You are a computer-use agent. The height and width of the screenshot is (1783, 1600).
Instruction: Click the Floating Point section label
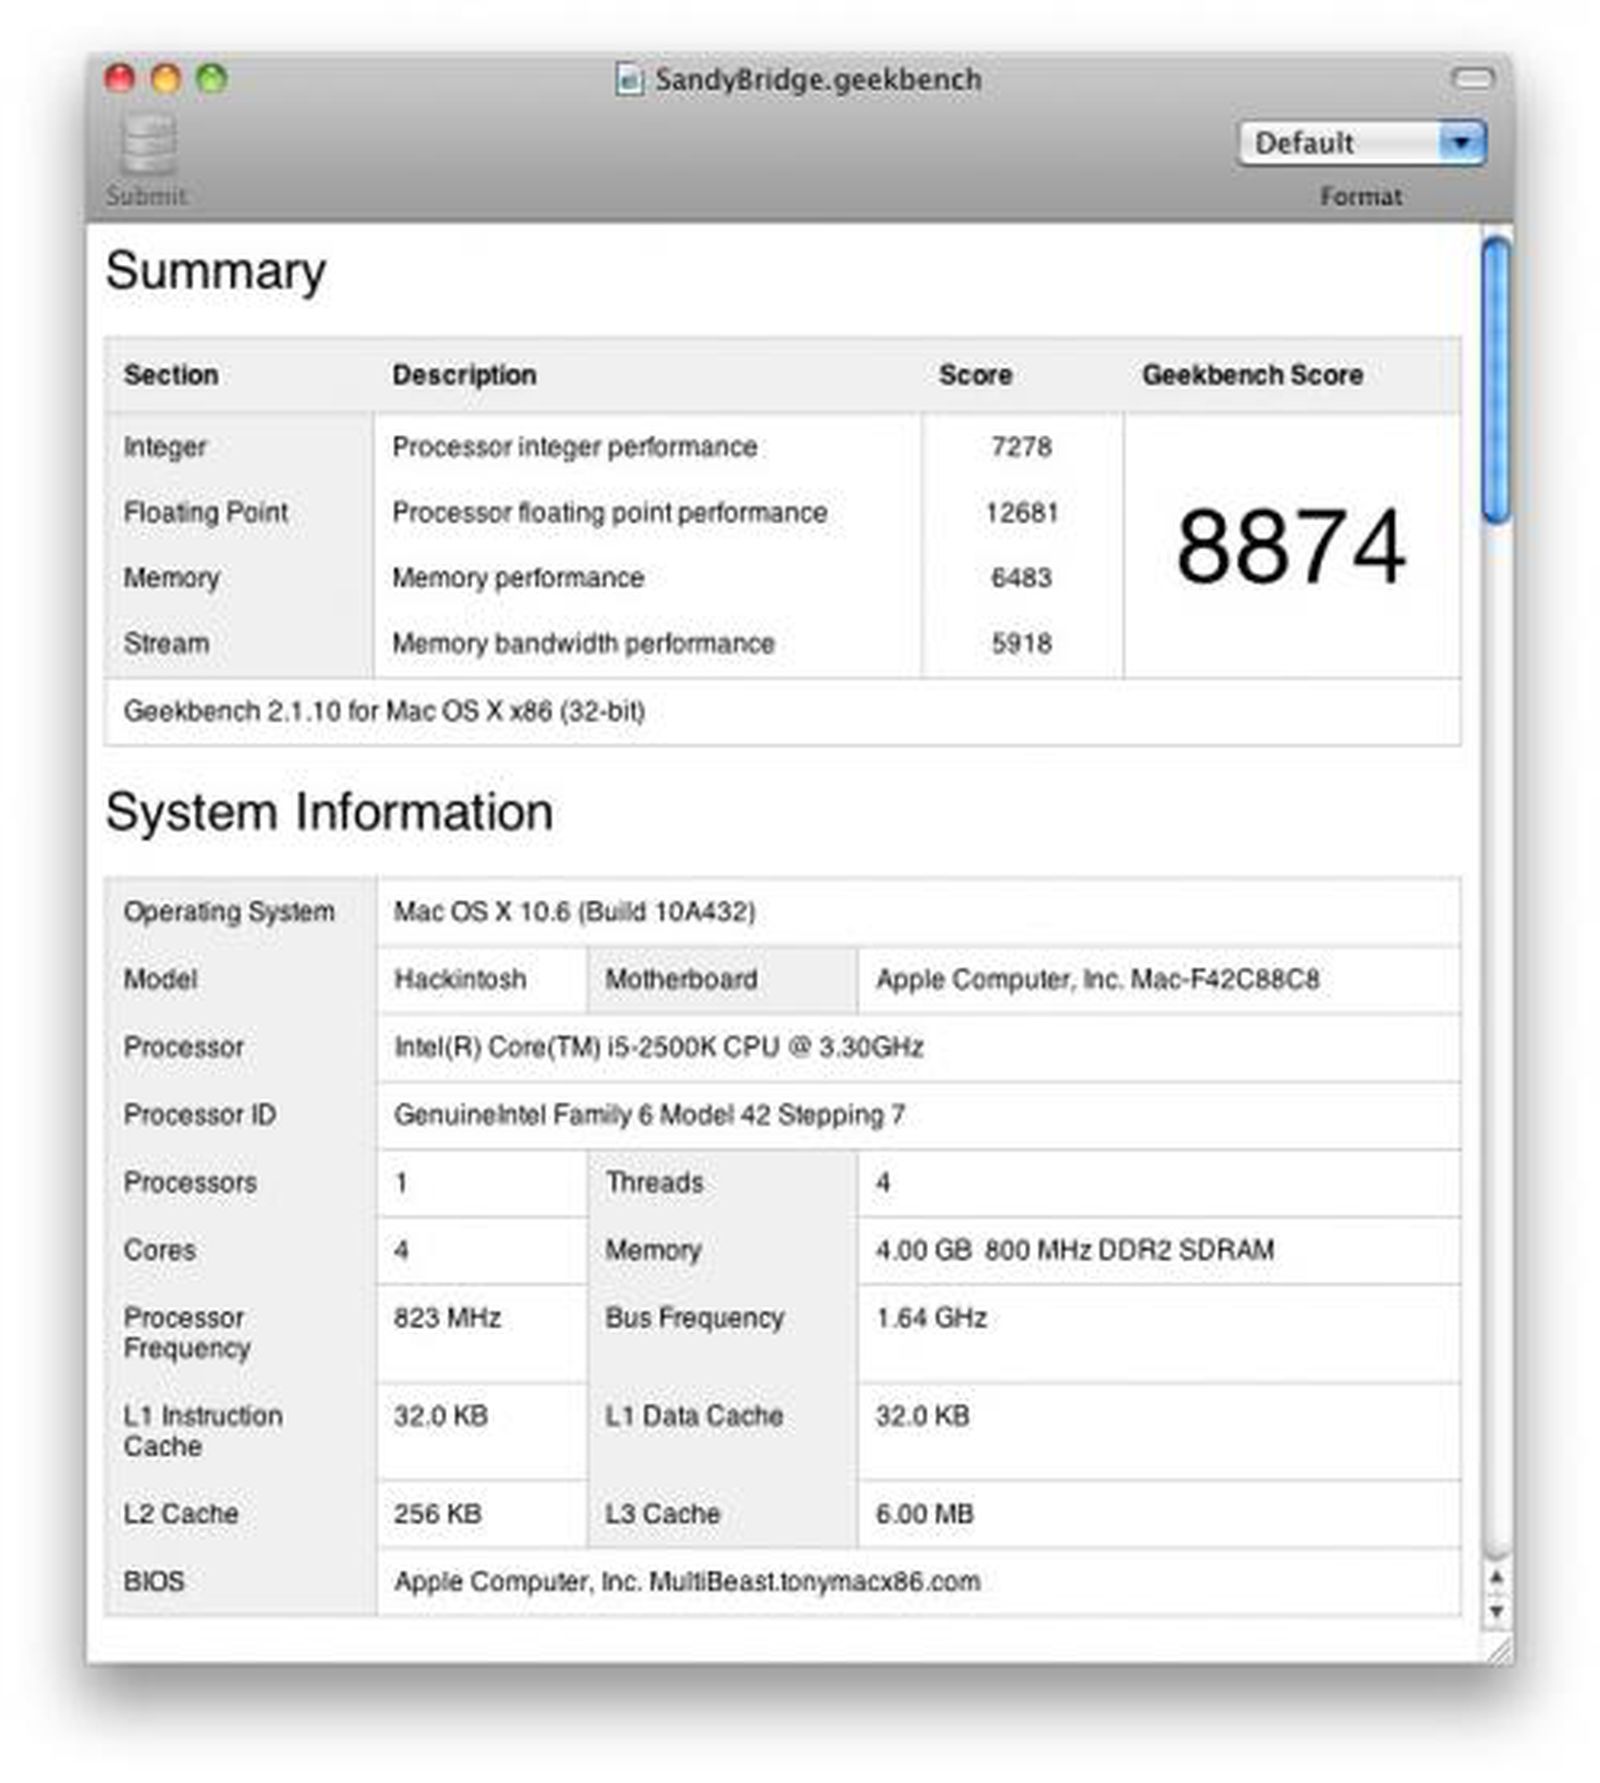click(206, 512)
